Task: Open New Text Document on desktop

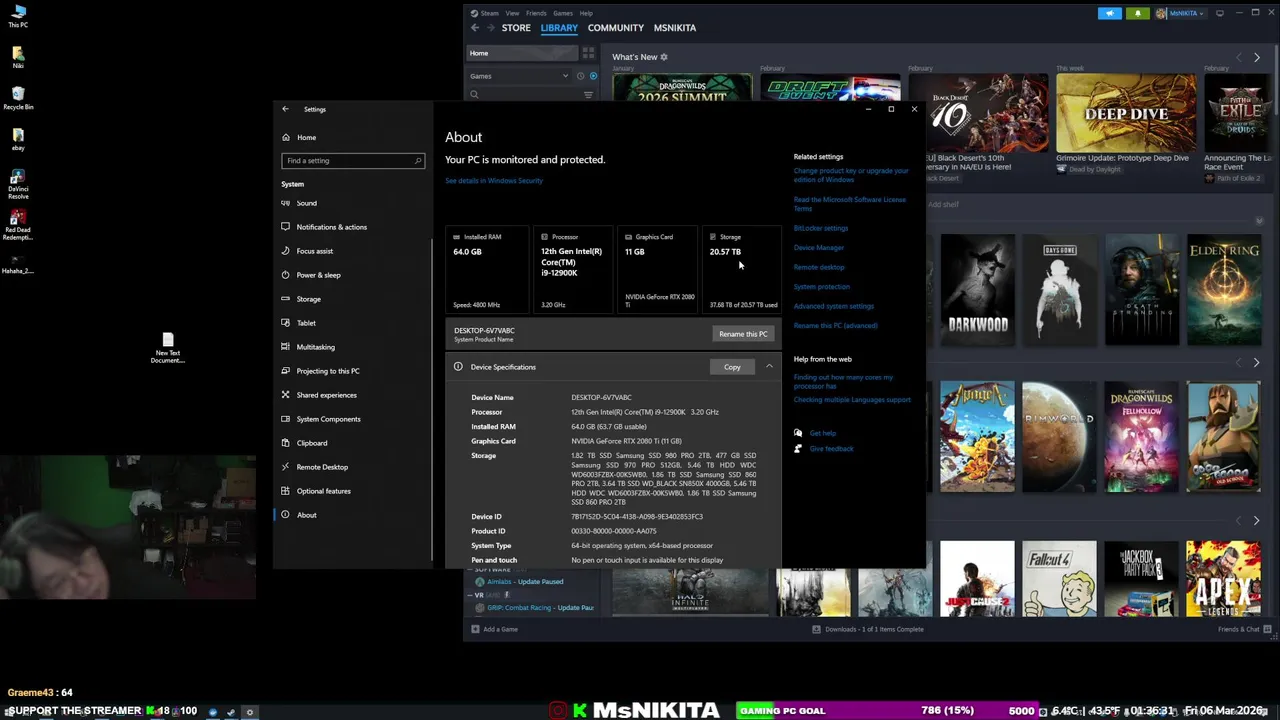Action: pyautogui.click(x=167, y=348)
